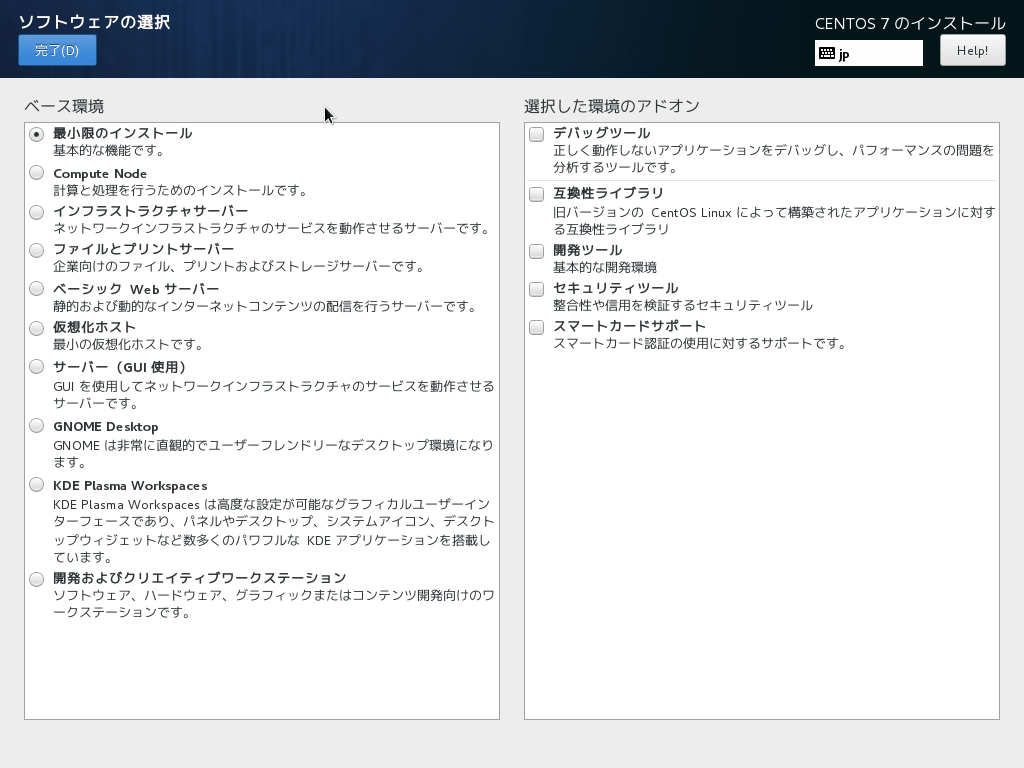This screenshot has height=768, width=1024.
Task: Select the 仮想化ホスト environment
Action: 37,328
